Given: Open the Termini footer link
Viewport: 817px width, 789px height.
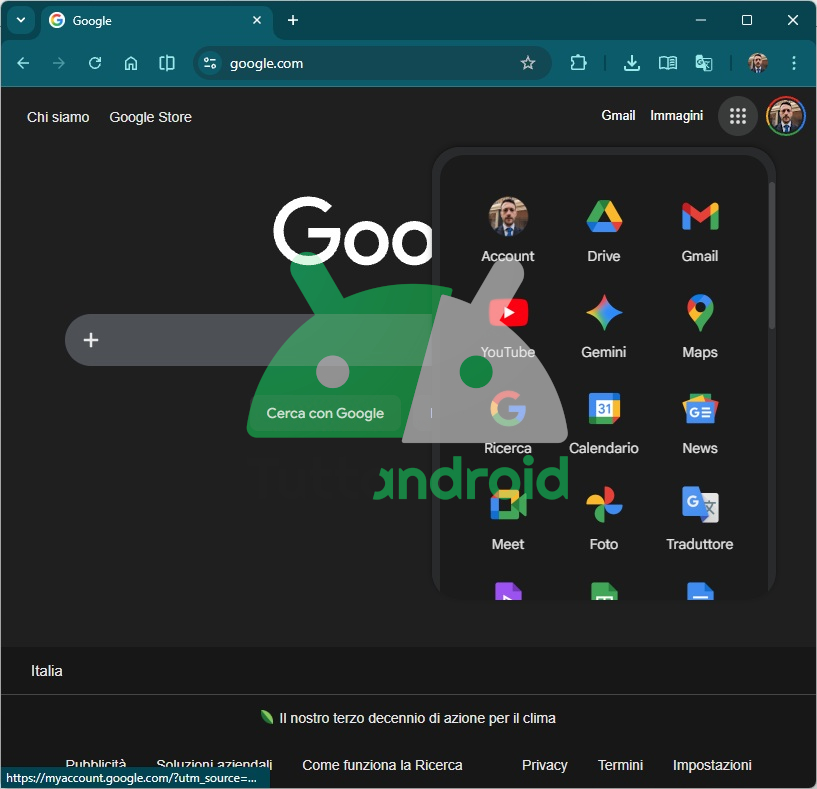Looking at the screenshot, I should [620, 765].
